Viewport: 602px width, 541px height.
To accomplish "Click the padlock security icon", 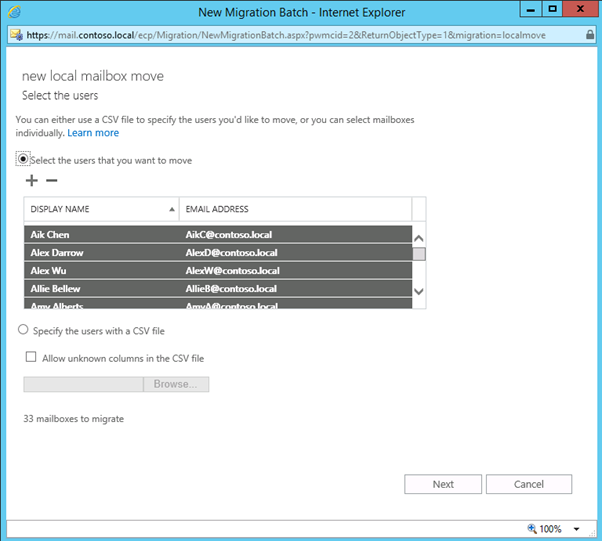I will [x=590, y=35].
